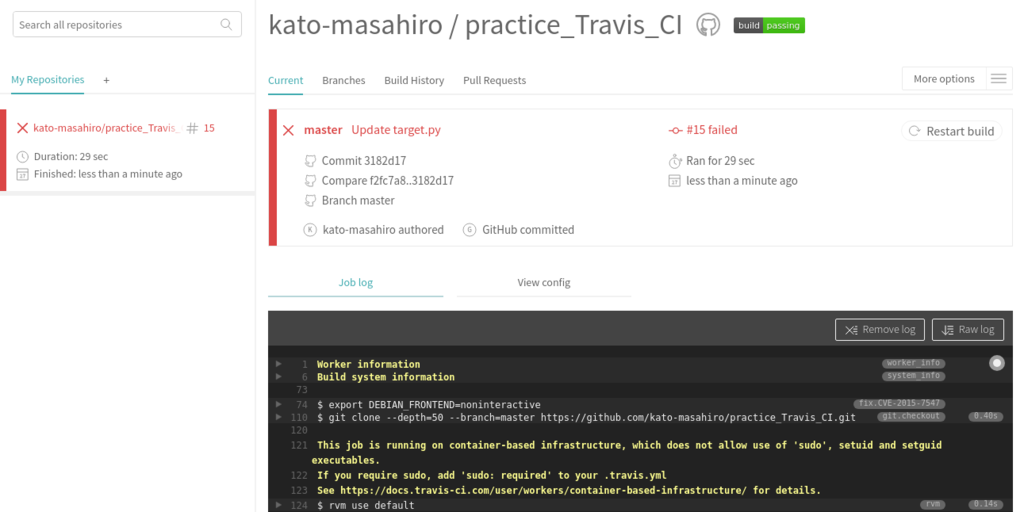
Task: Open the #15 failed build link
Action: [x=712, y=130]
